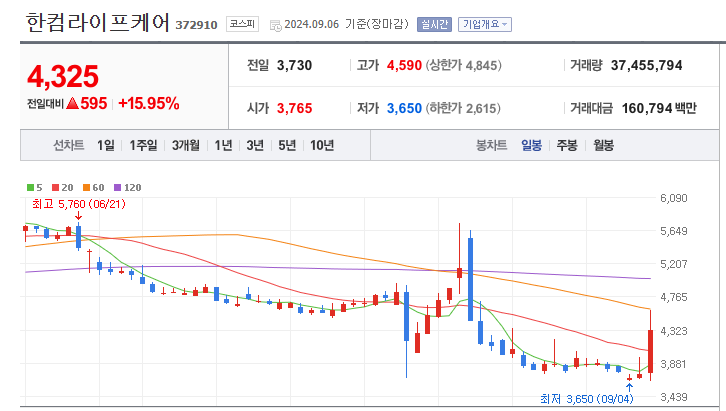726x411 pixels.
Task: Click the 고가 value 4,590
Action: pyautogui.click(x=404, y=65)
